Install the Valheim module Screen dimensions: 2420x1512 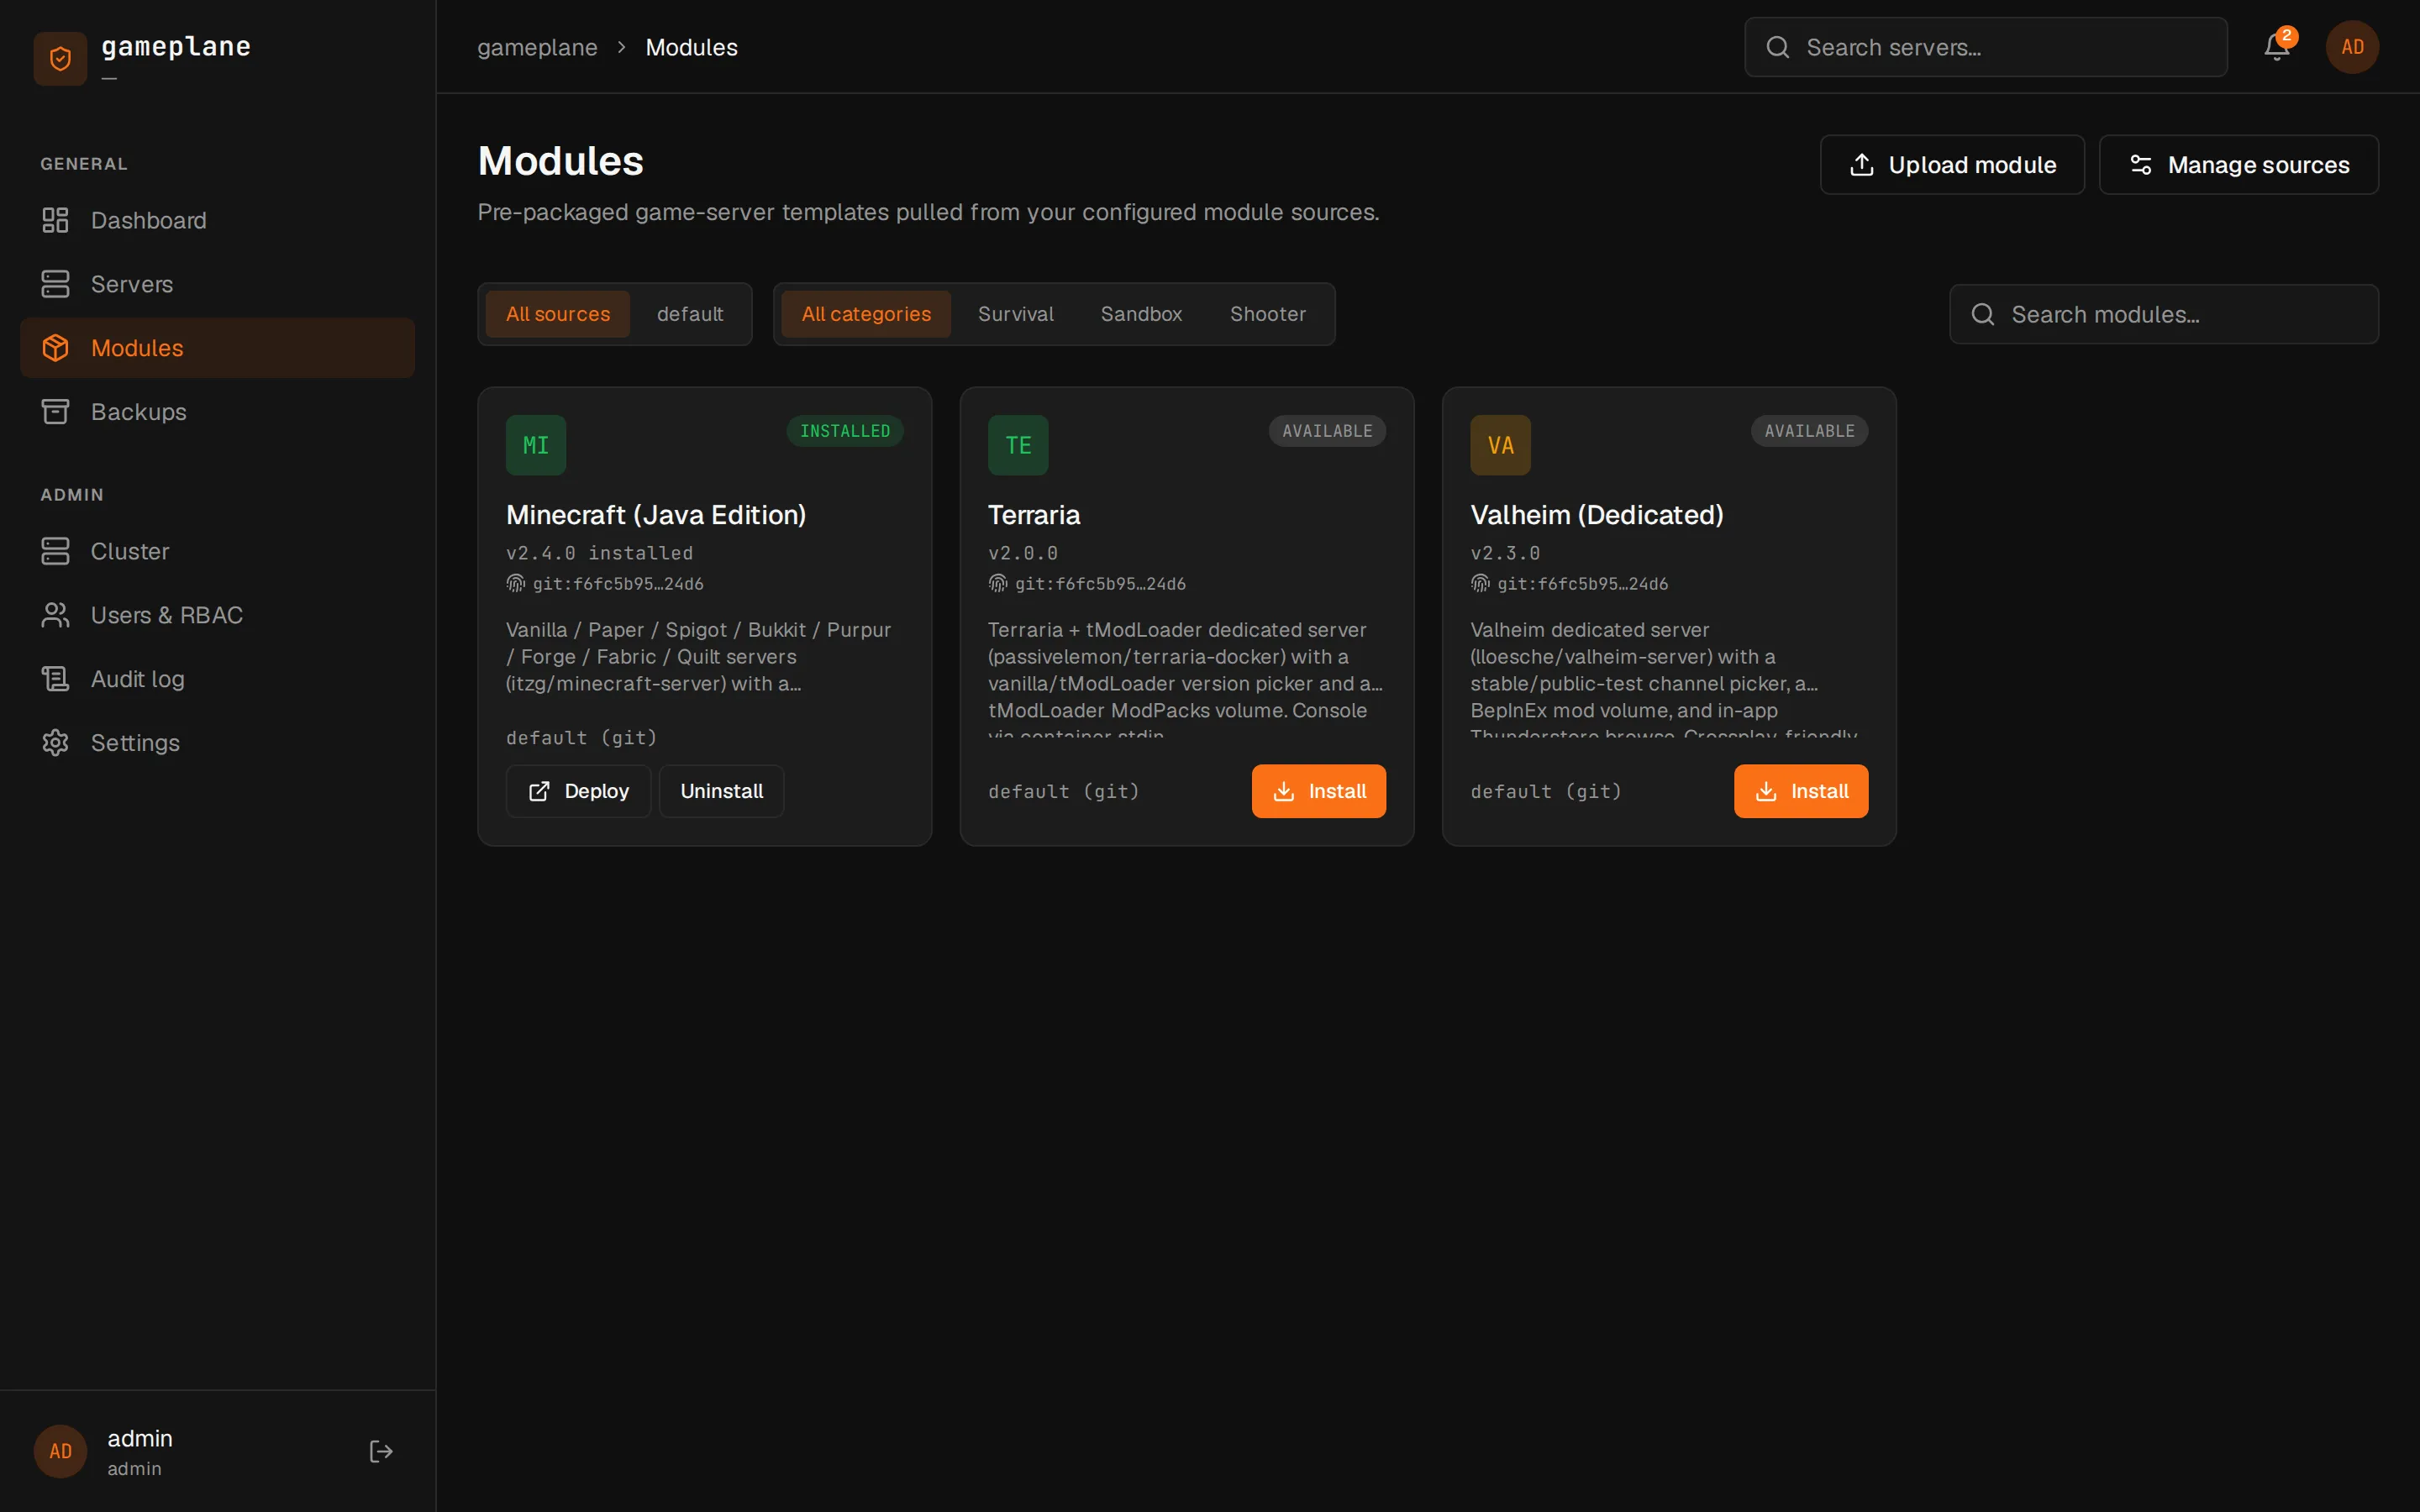coord(1801,791)
